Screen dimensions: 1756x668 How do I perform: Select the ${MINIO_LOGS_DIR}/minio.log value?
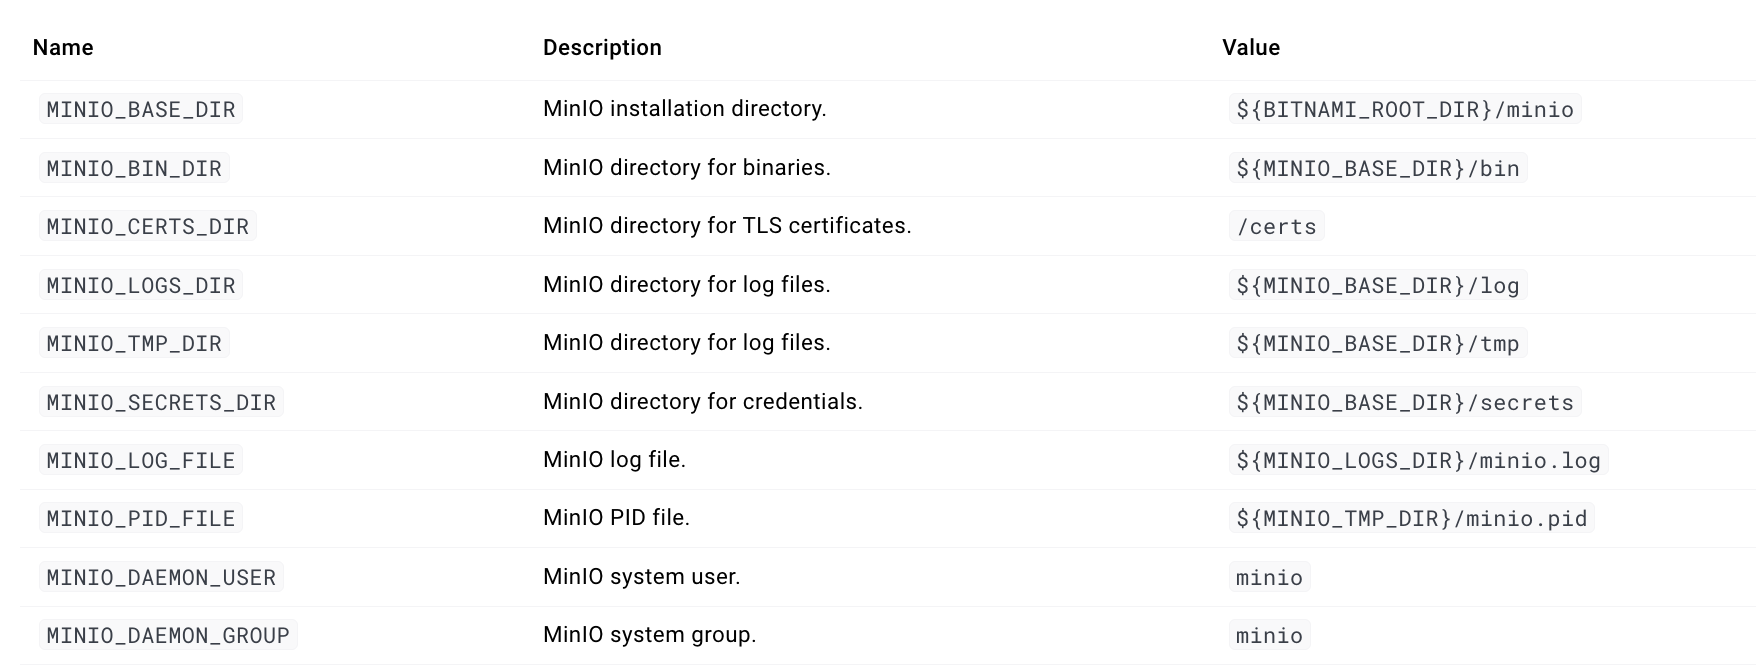tap(1418, 461)
